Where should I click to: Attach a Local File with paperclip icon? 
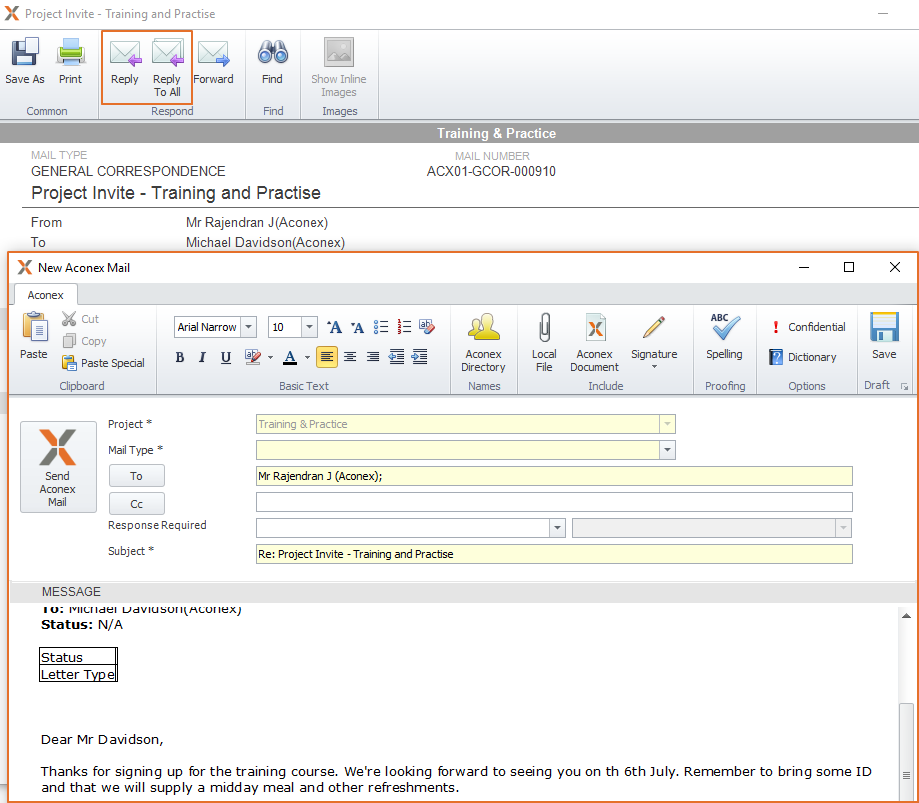[544, 342]
